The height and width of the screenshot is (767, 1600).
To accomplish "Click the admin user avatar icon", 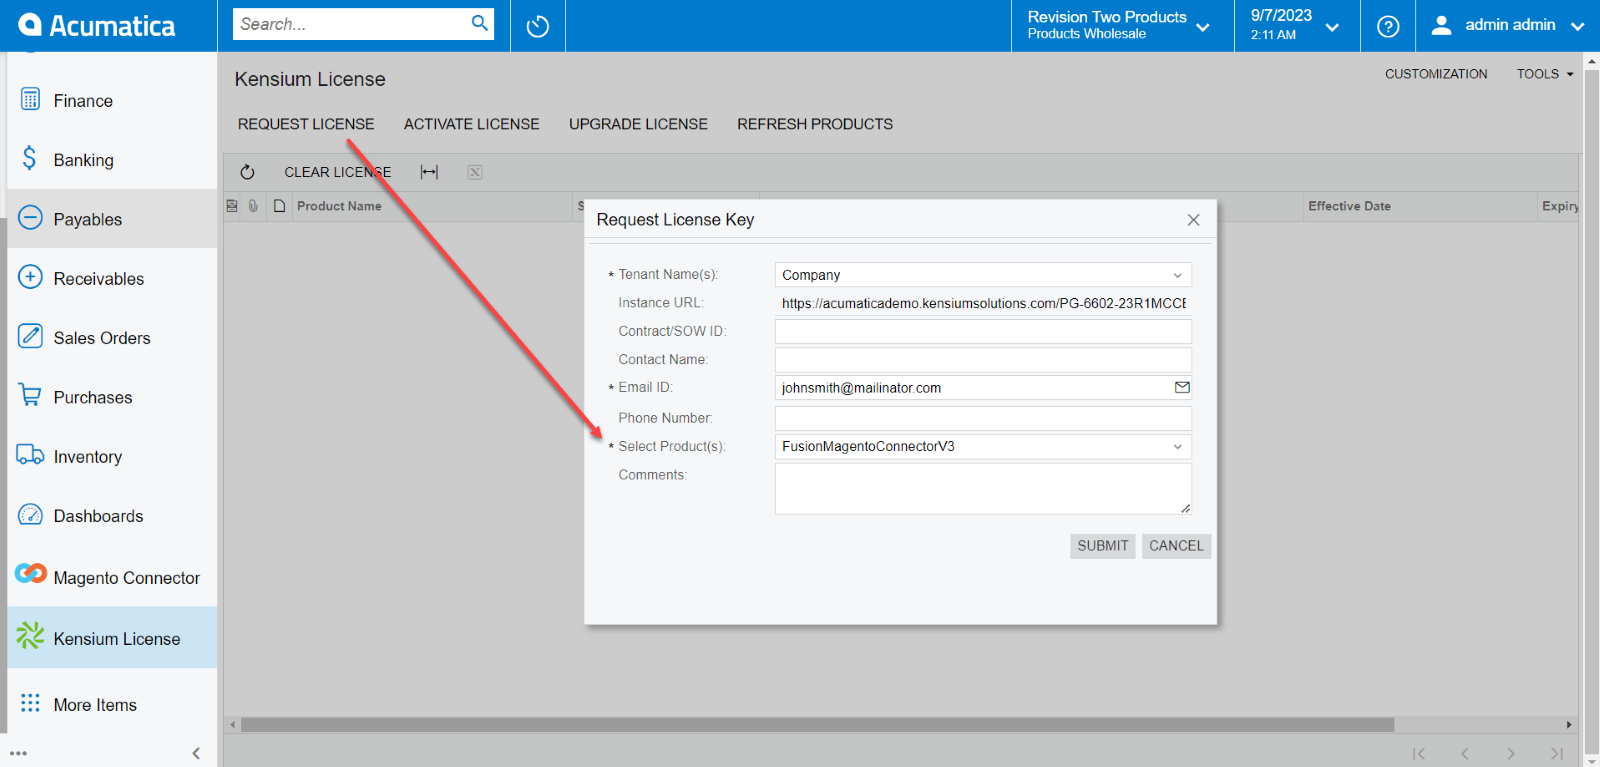I will click(1441, 25).
